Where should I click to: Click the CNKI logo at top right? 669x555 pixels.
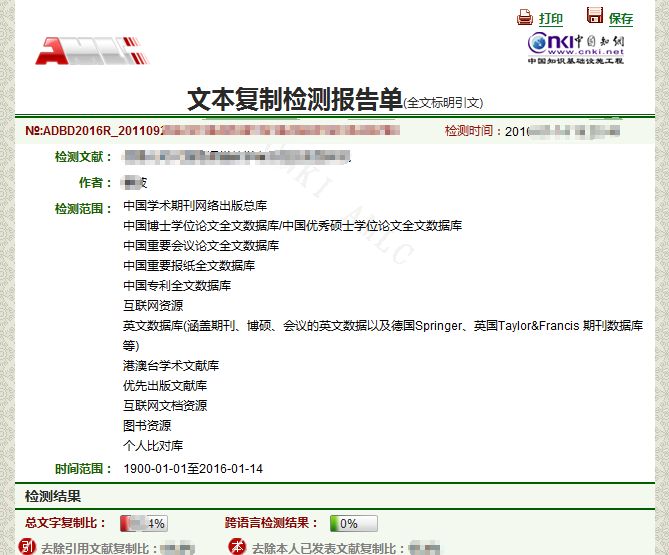point(576,48)
